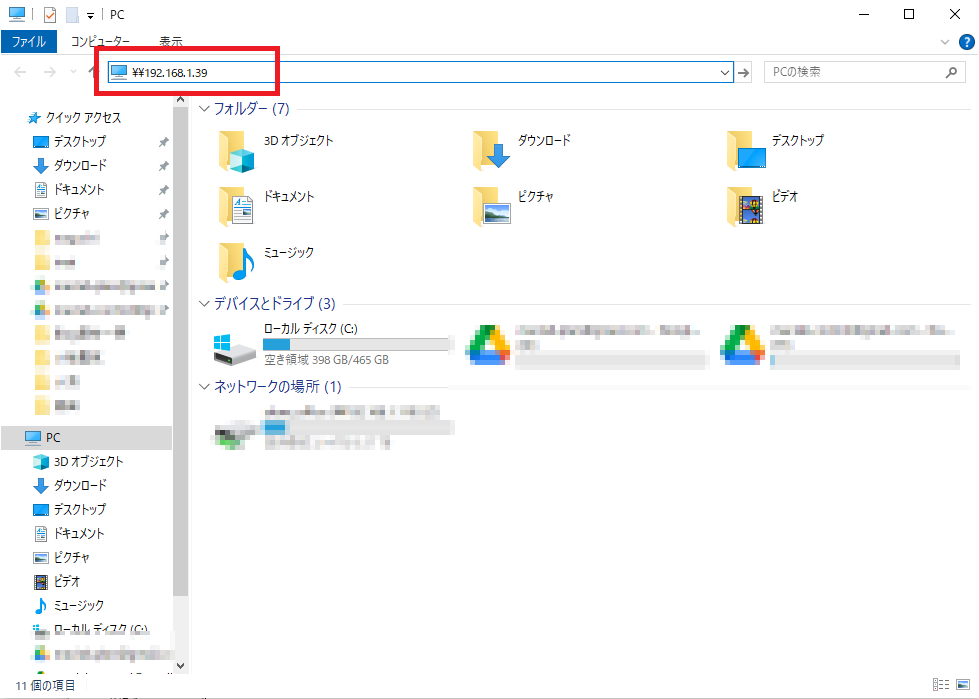Select クイック アクセス in the navigation pane

(75, 117)
